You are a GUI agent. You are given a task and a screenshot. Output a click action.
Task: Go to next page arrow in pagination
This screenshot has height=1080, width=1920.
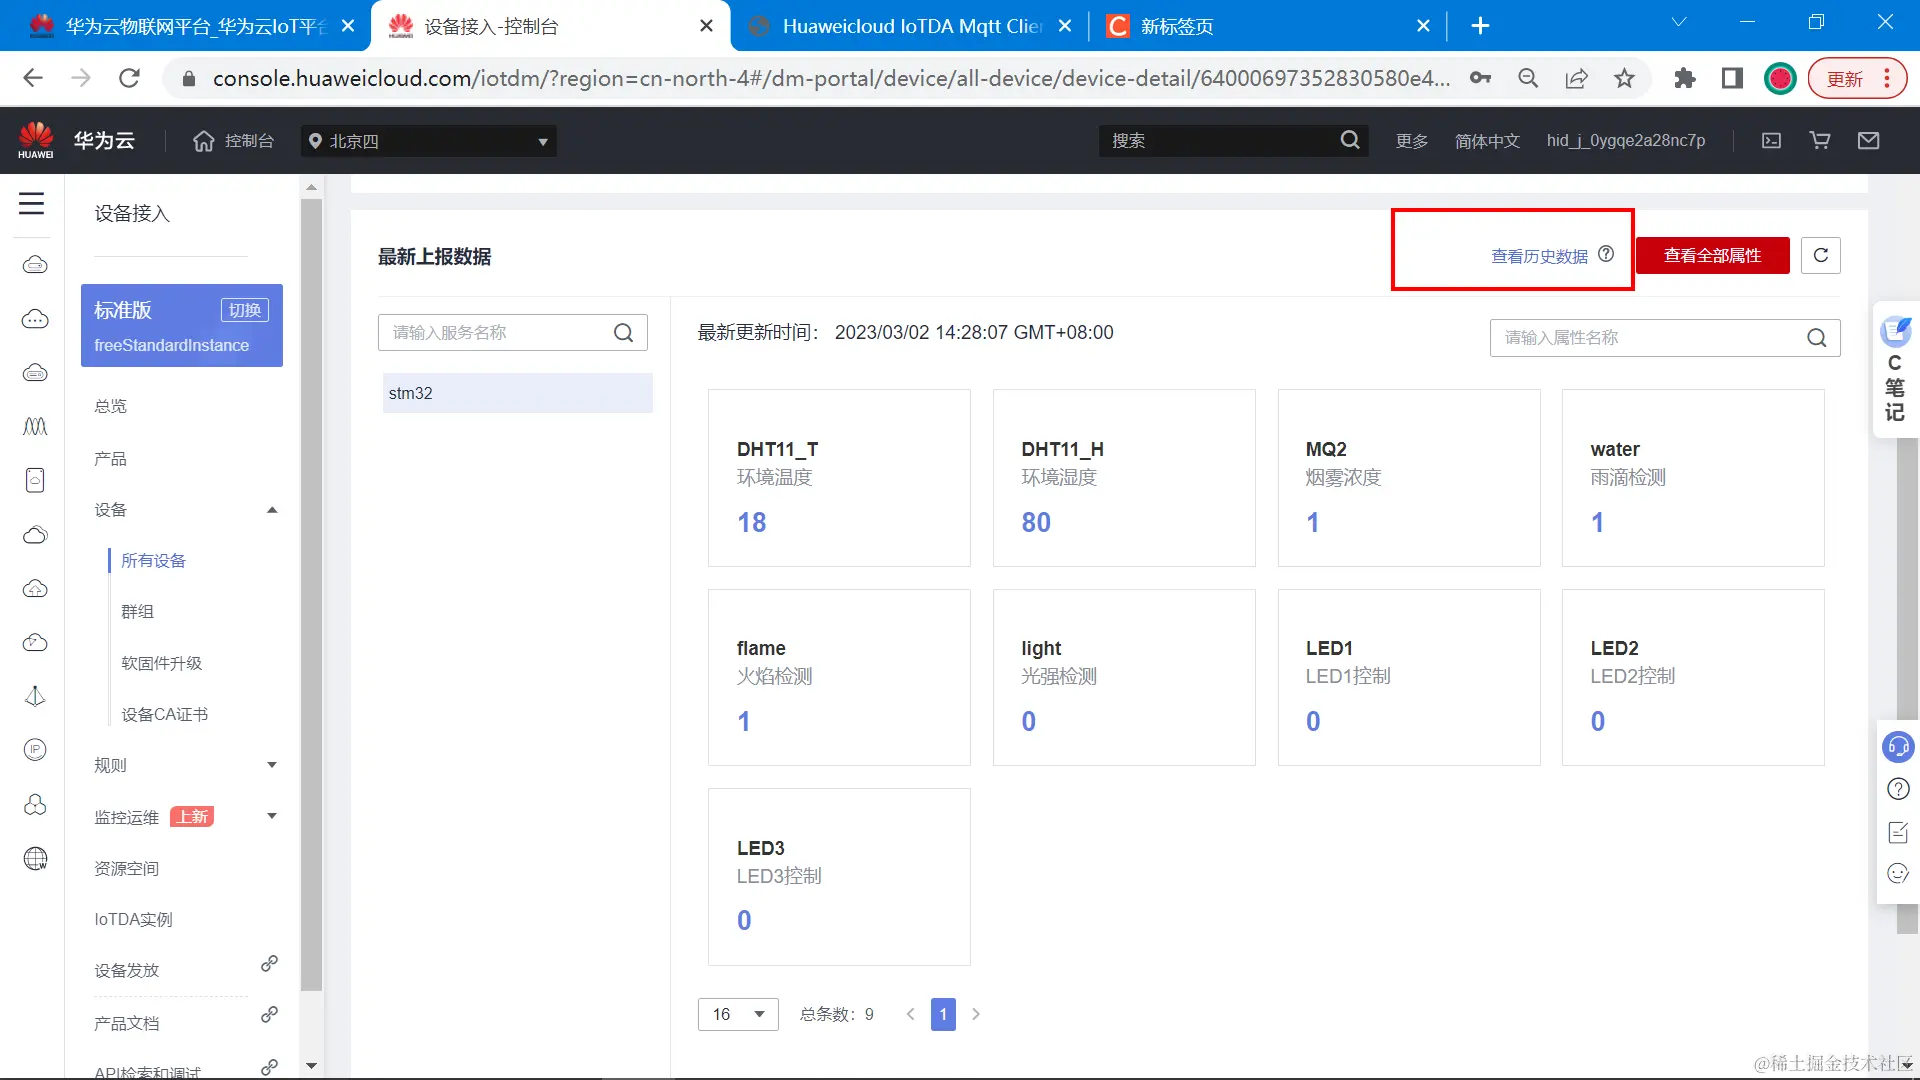[x=976, y=1014]
